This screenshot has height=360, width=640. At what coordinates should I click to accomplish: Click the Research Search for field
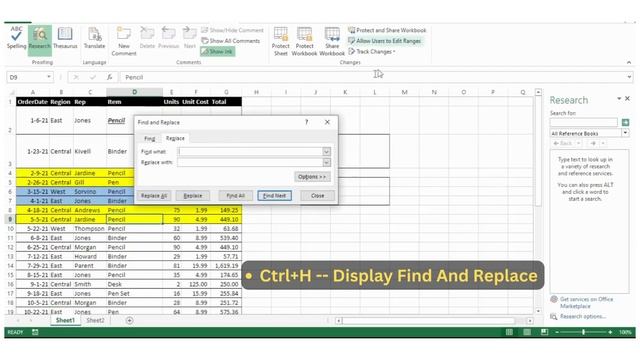coord(584,122)
